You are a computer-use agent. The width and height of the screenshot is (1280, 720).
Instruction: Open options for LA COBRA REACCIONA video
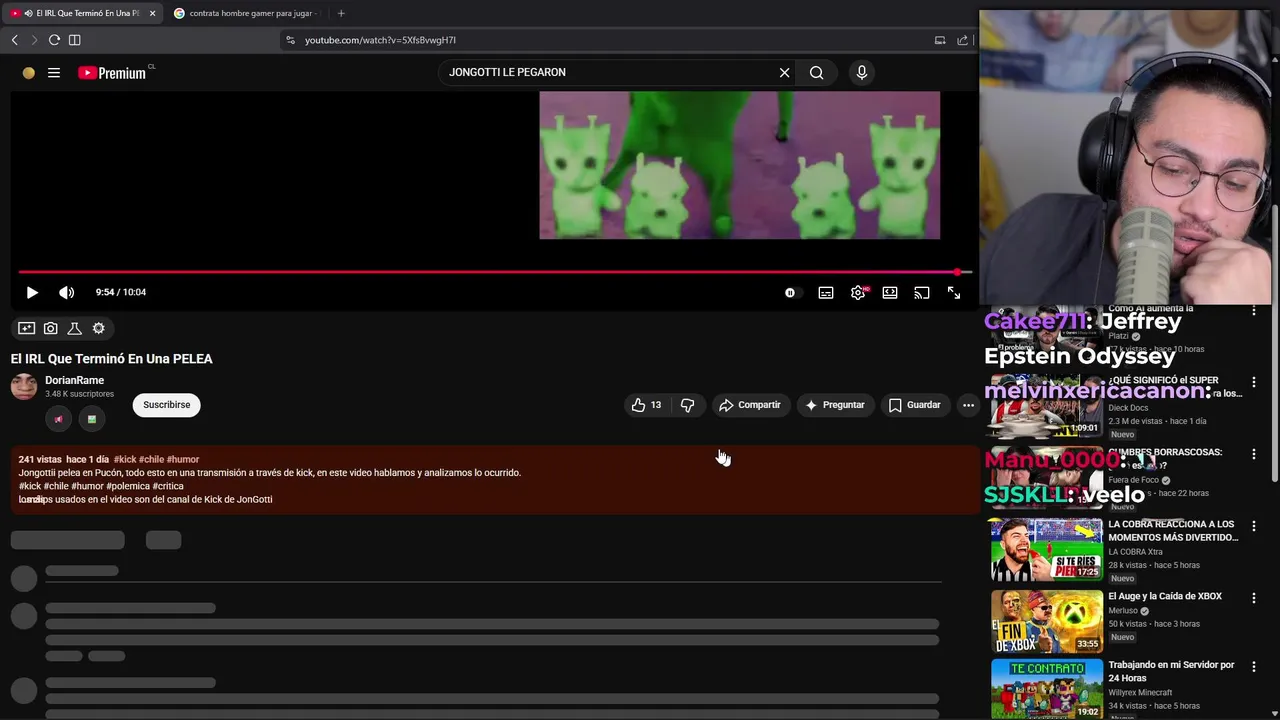pos(1254,526)
